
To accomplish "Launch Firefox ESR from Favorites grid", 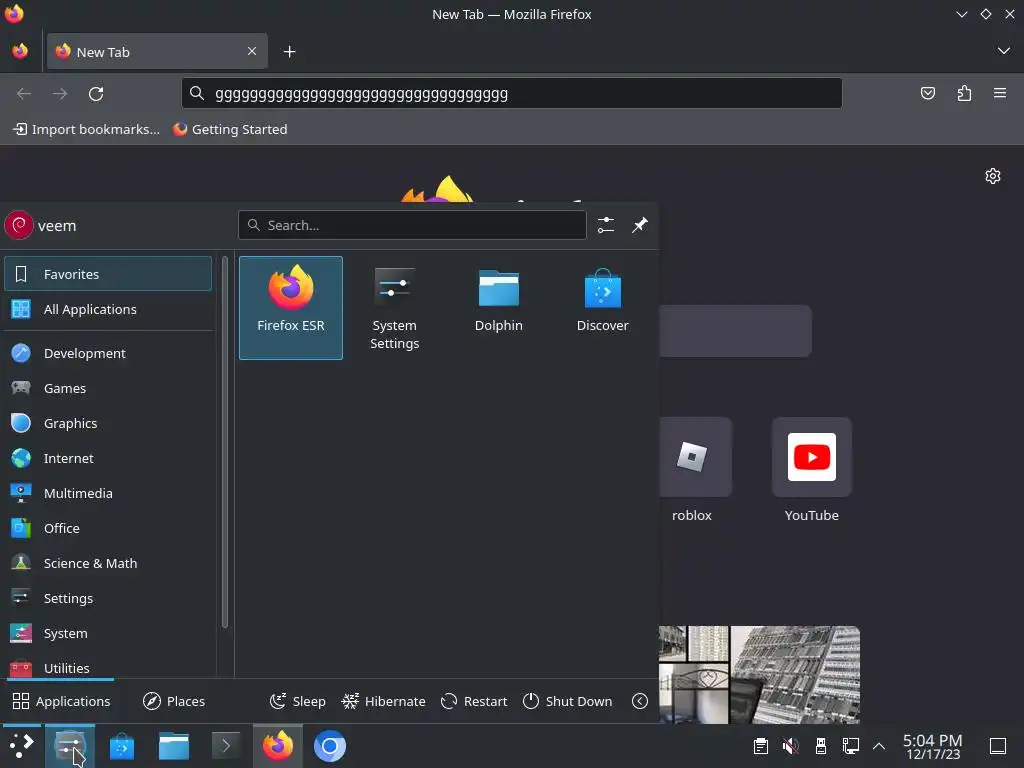I will coord(291,308).
